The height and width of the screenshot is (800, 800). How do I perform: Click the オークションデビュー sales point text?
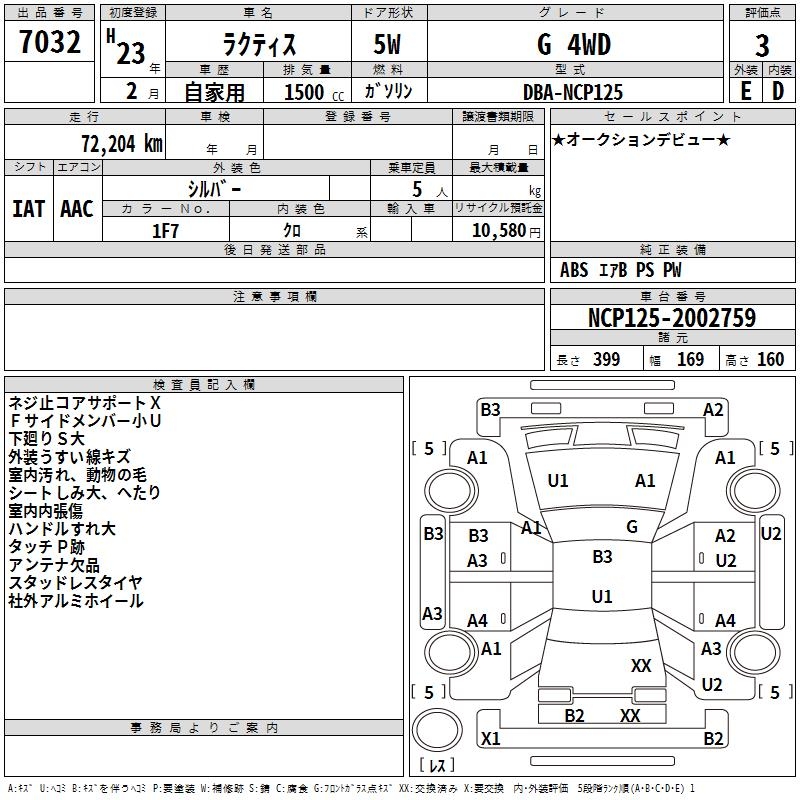[x=640, y=139]
